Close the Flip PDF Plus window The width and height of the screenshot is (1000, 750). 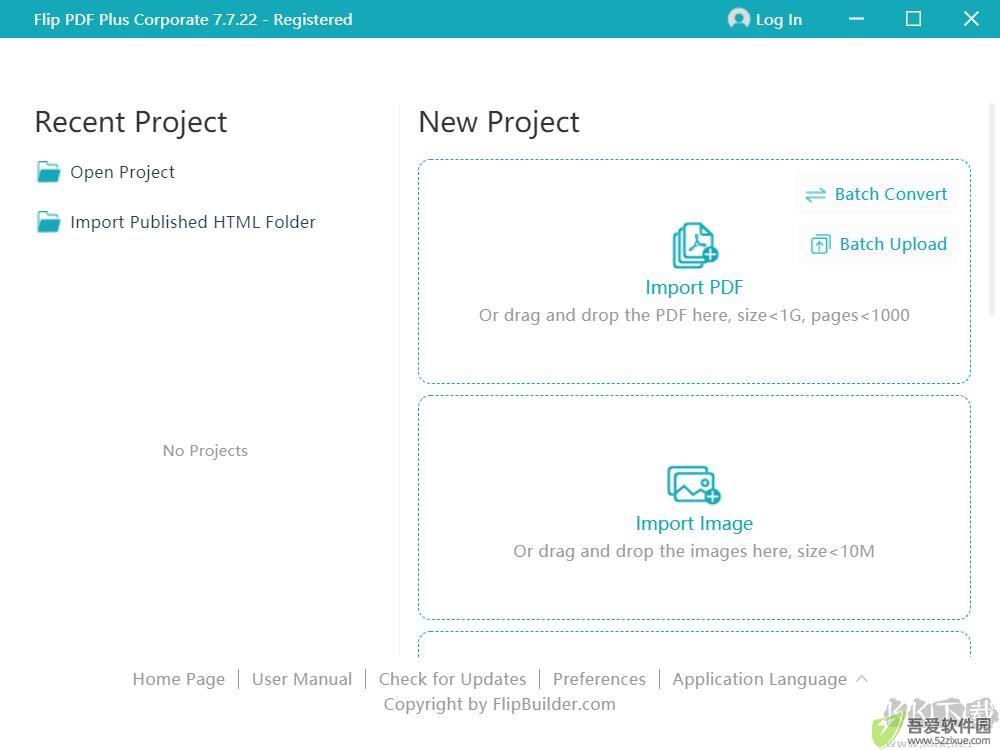(971, 19)
